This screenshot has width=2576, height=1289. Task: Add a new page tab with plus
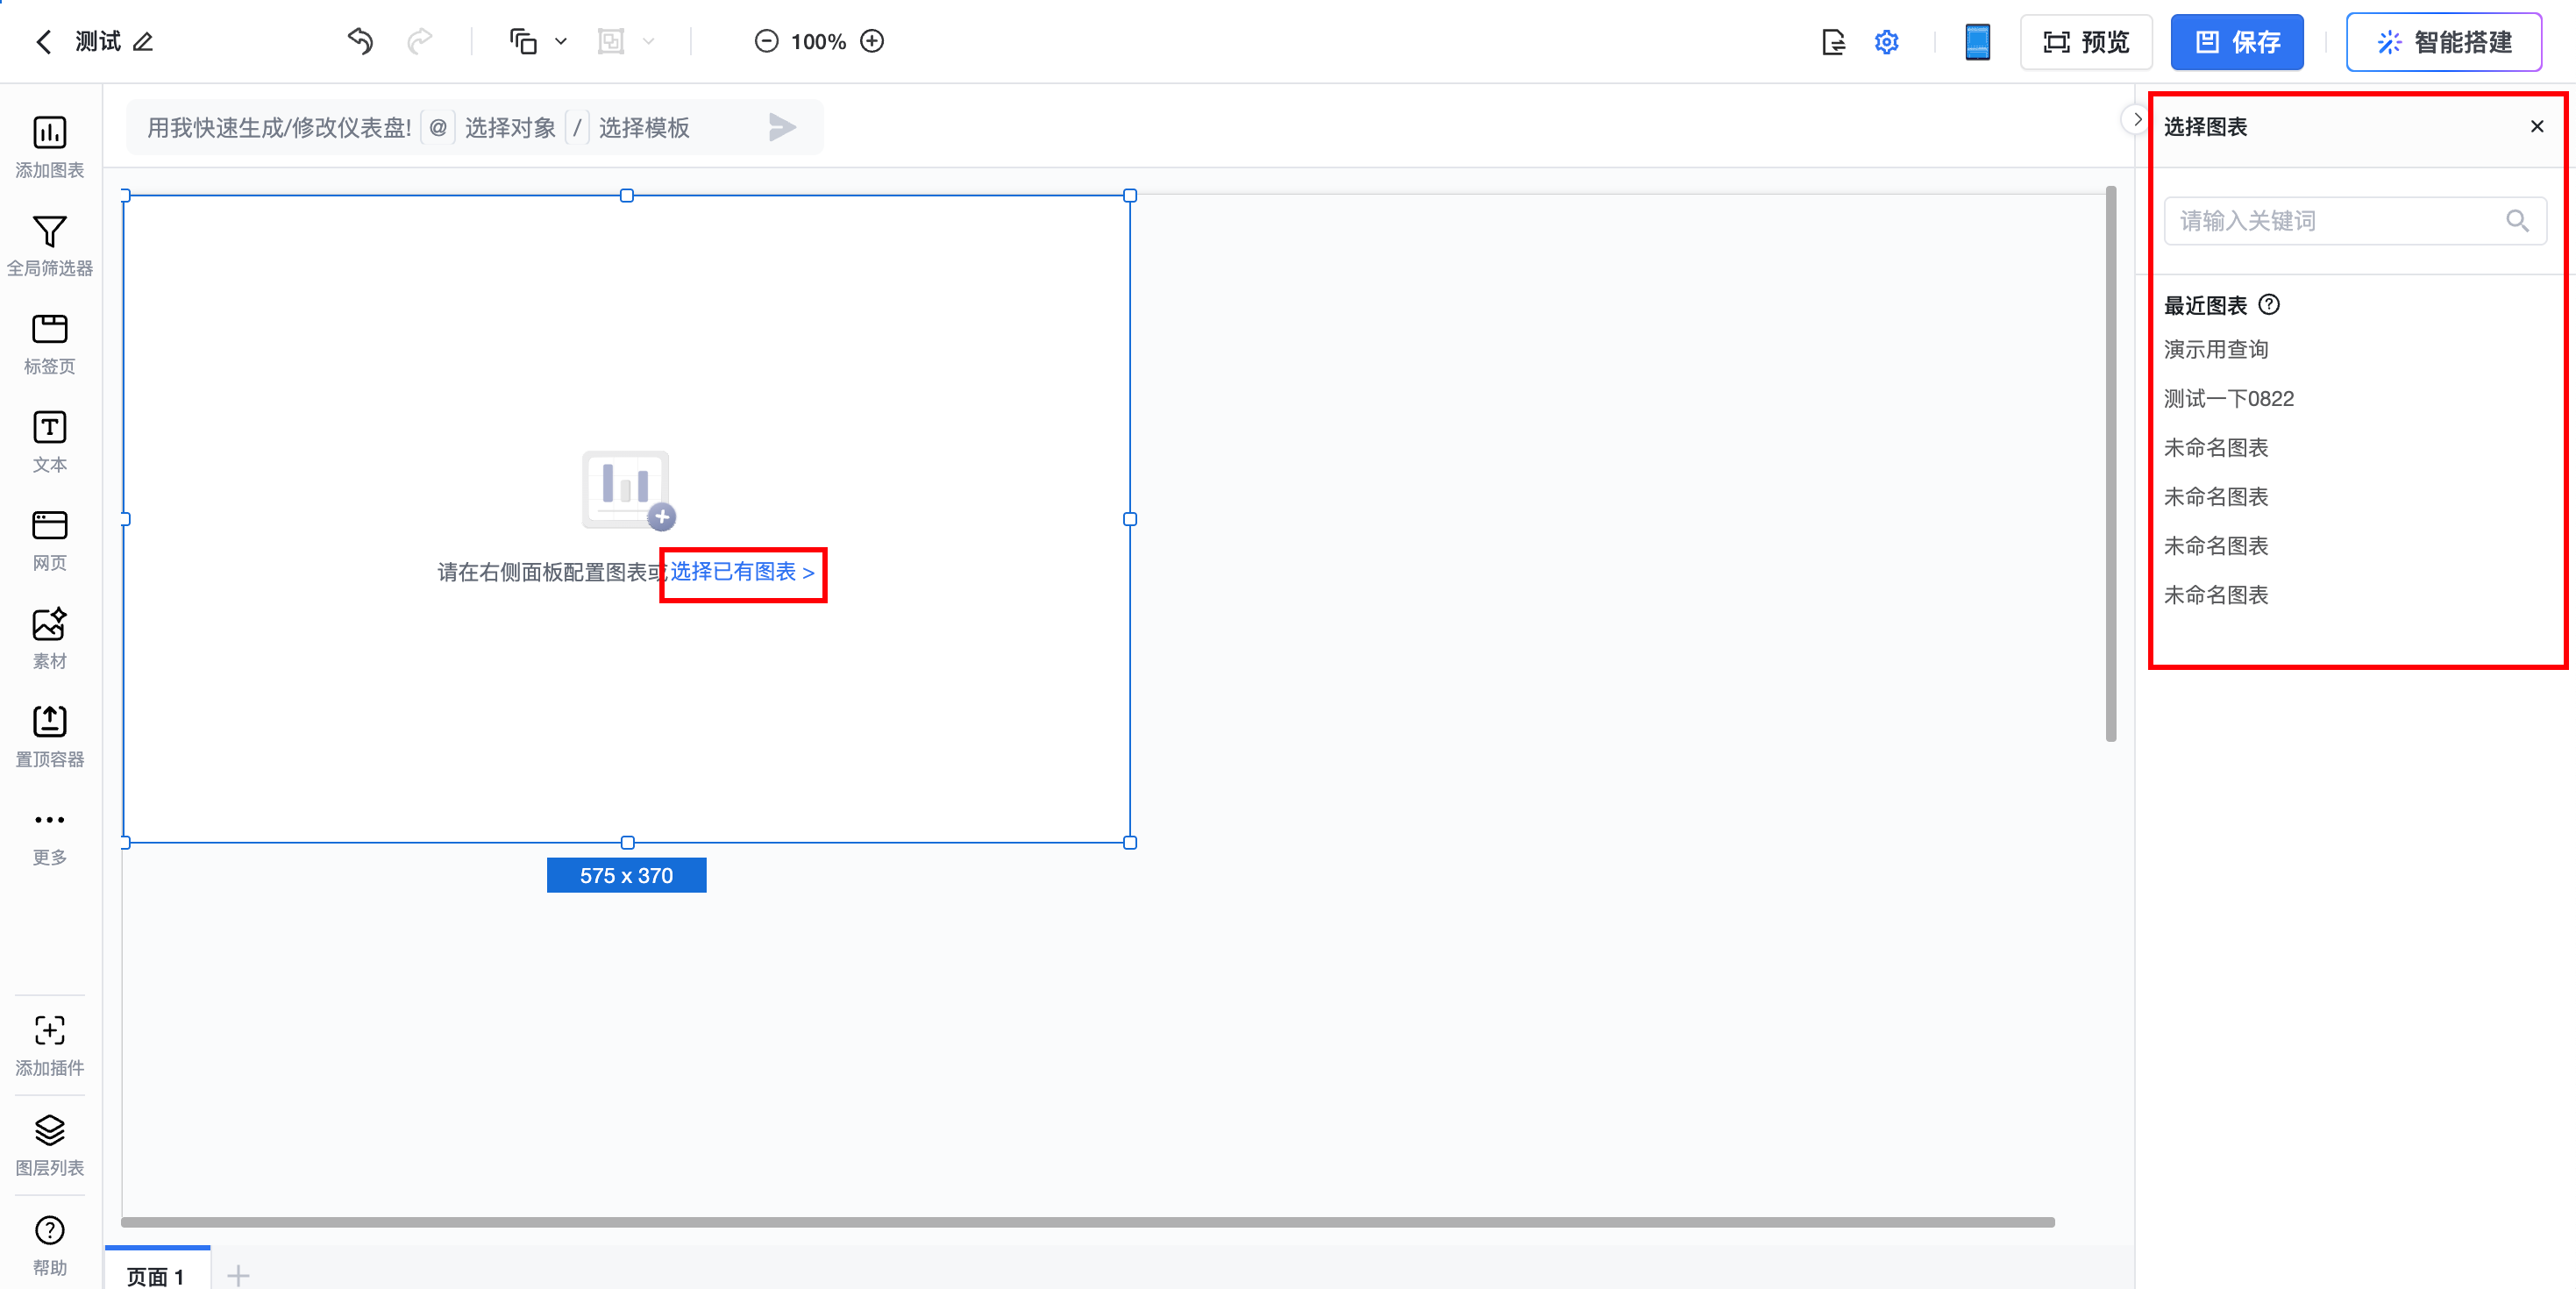pos(238,1274)
